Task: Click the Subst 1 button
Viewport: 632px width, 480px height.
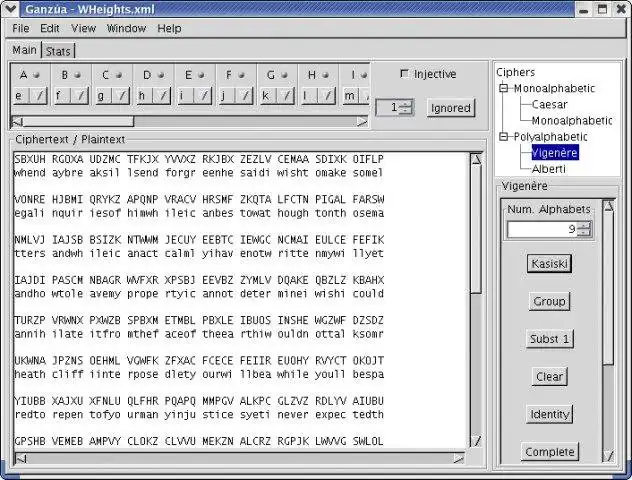Action: click(549, 339)
